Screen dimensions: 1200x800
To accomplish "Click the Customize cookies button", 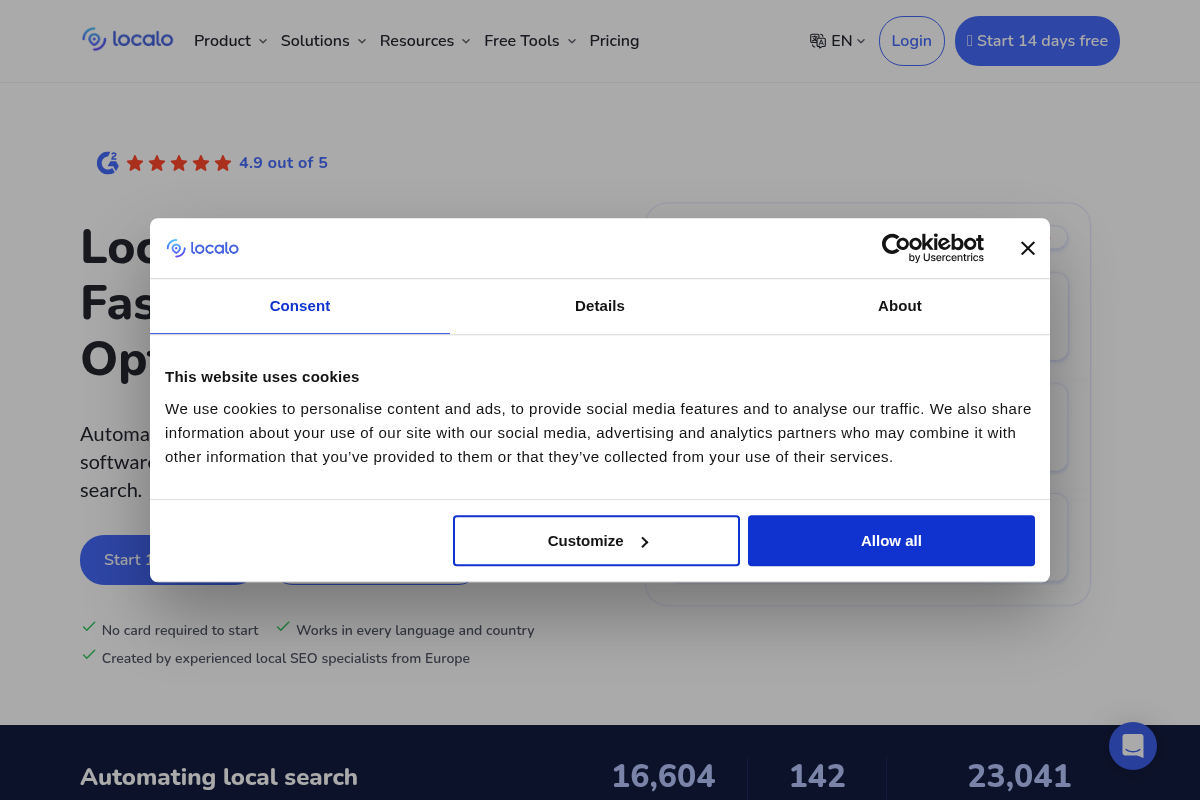I will 596,541.
